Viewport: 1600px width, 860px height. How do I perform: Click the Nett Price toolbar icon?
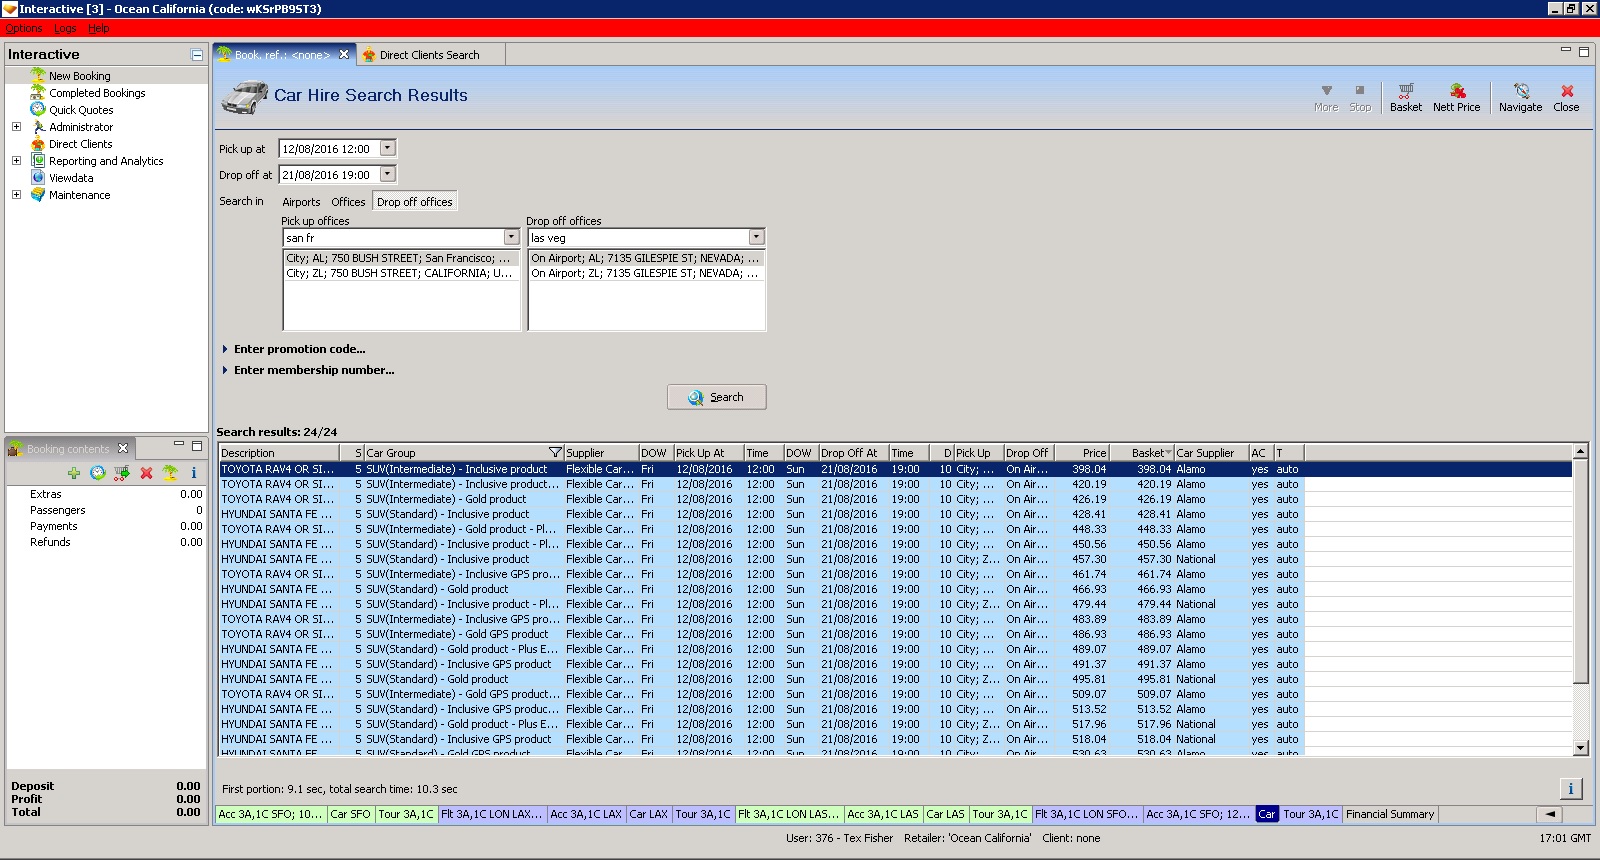tap(1456, 97)
